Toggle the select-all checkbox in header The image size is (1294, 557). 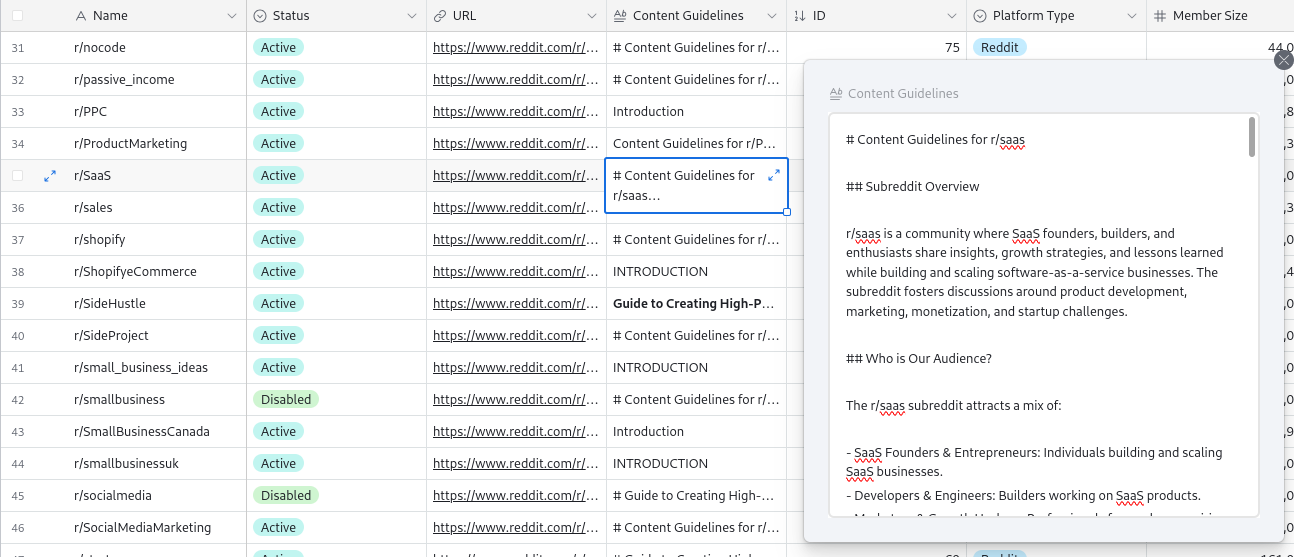pos(17,16)
